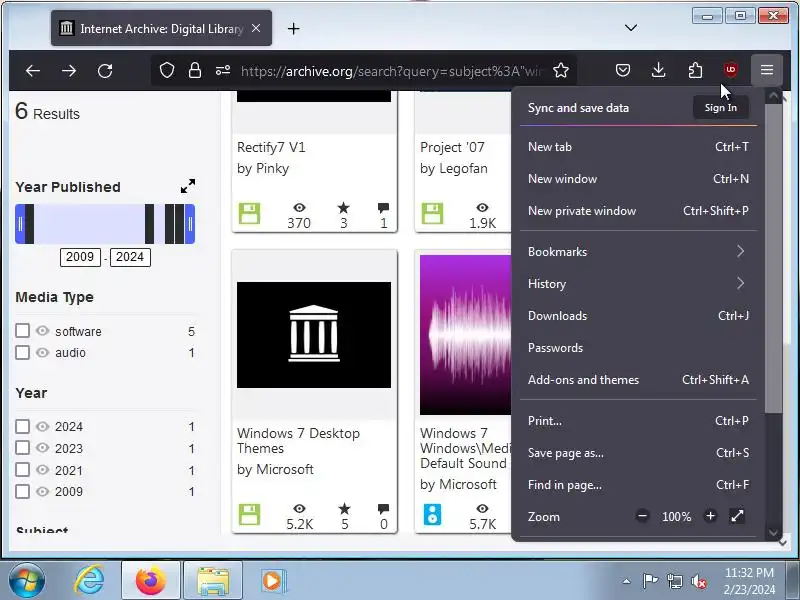Increase zoom with plus button
This screenshot has width=800, height=600.
[x=710, y=516]
